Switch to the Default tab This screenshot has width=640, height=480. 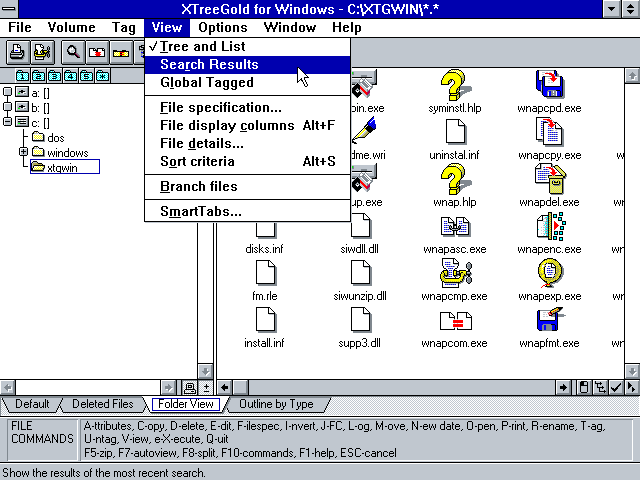coord(32,404)
